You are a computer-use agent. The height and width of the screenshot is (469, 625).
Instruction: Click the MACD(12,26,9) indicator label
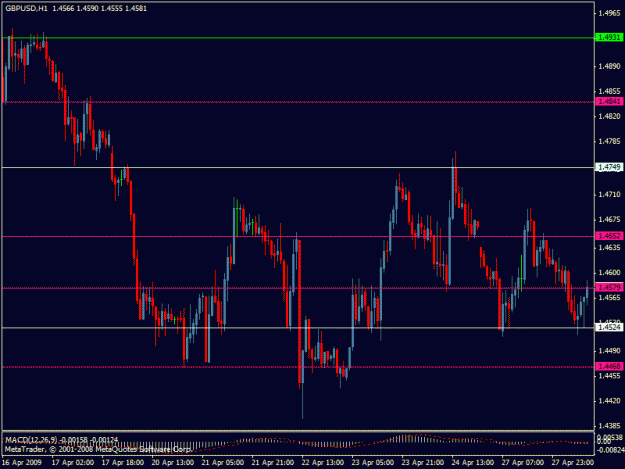32,440
